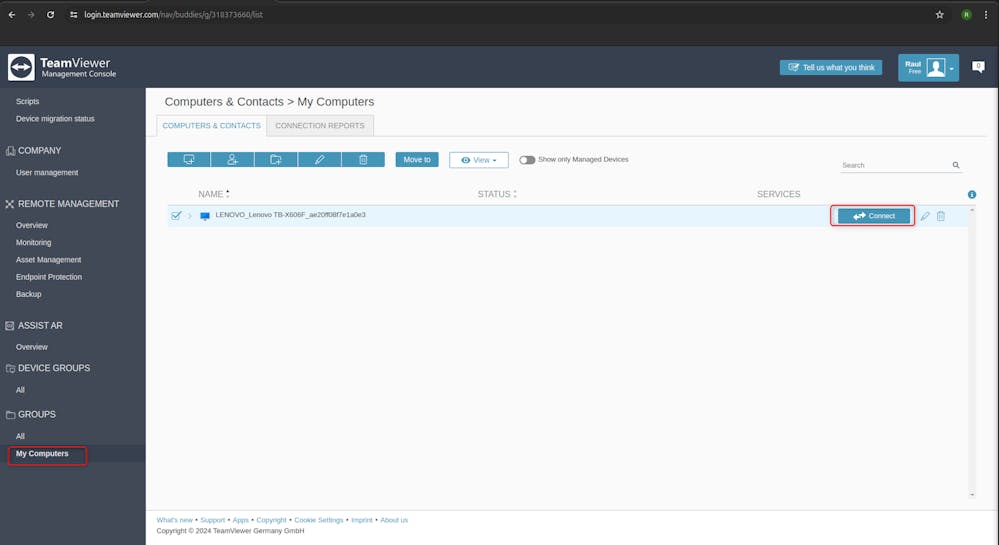The height and width of the screenshot is (545, 999).
Task: Open Remote Management Overview
Action: pos(32,225)
